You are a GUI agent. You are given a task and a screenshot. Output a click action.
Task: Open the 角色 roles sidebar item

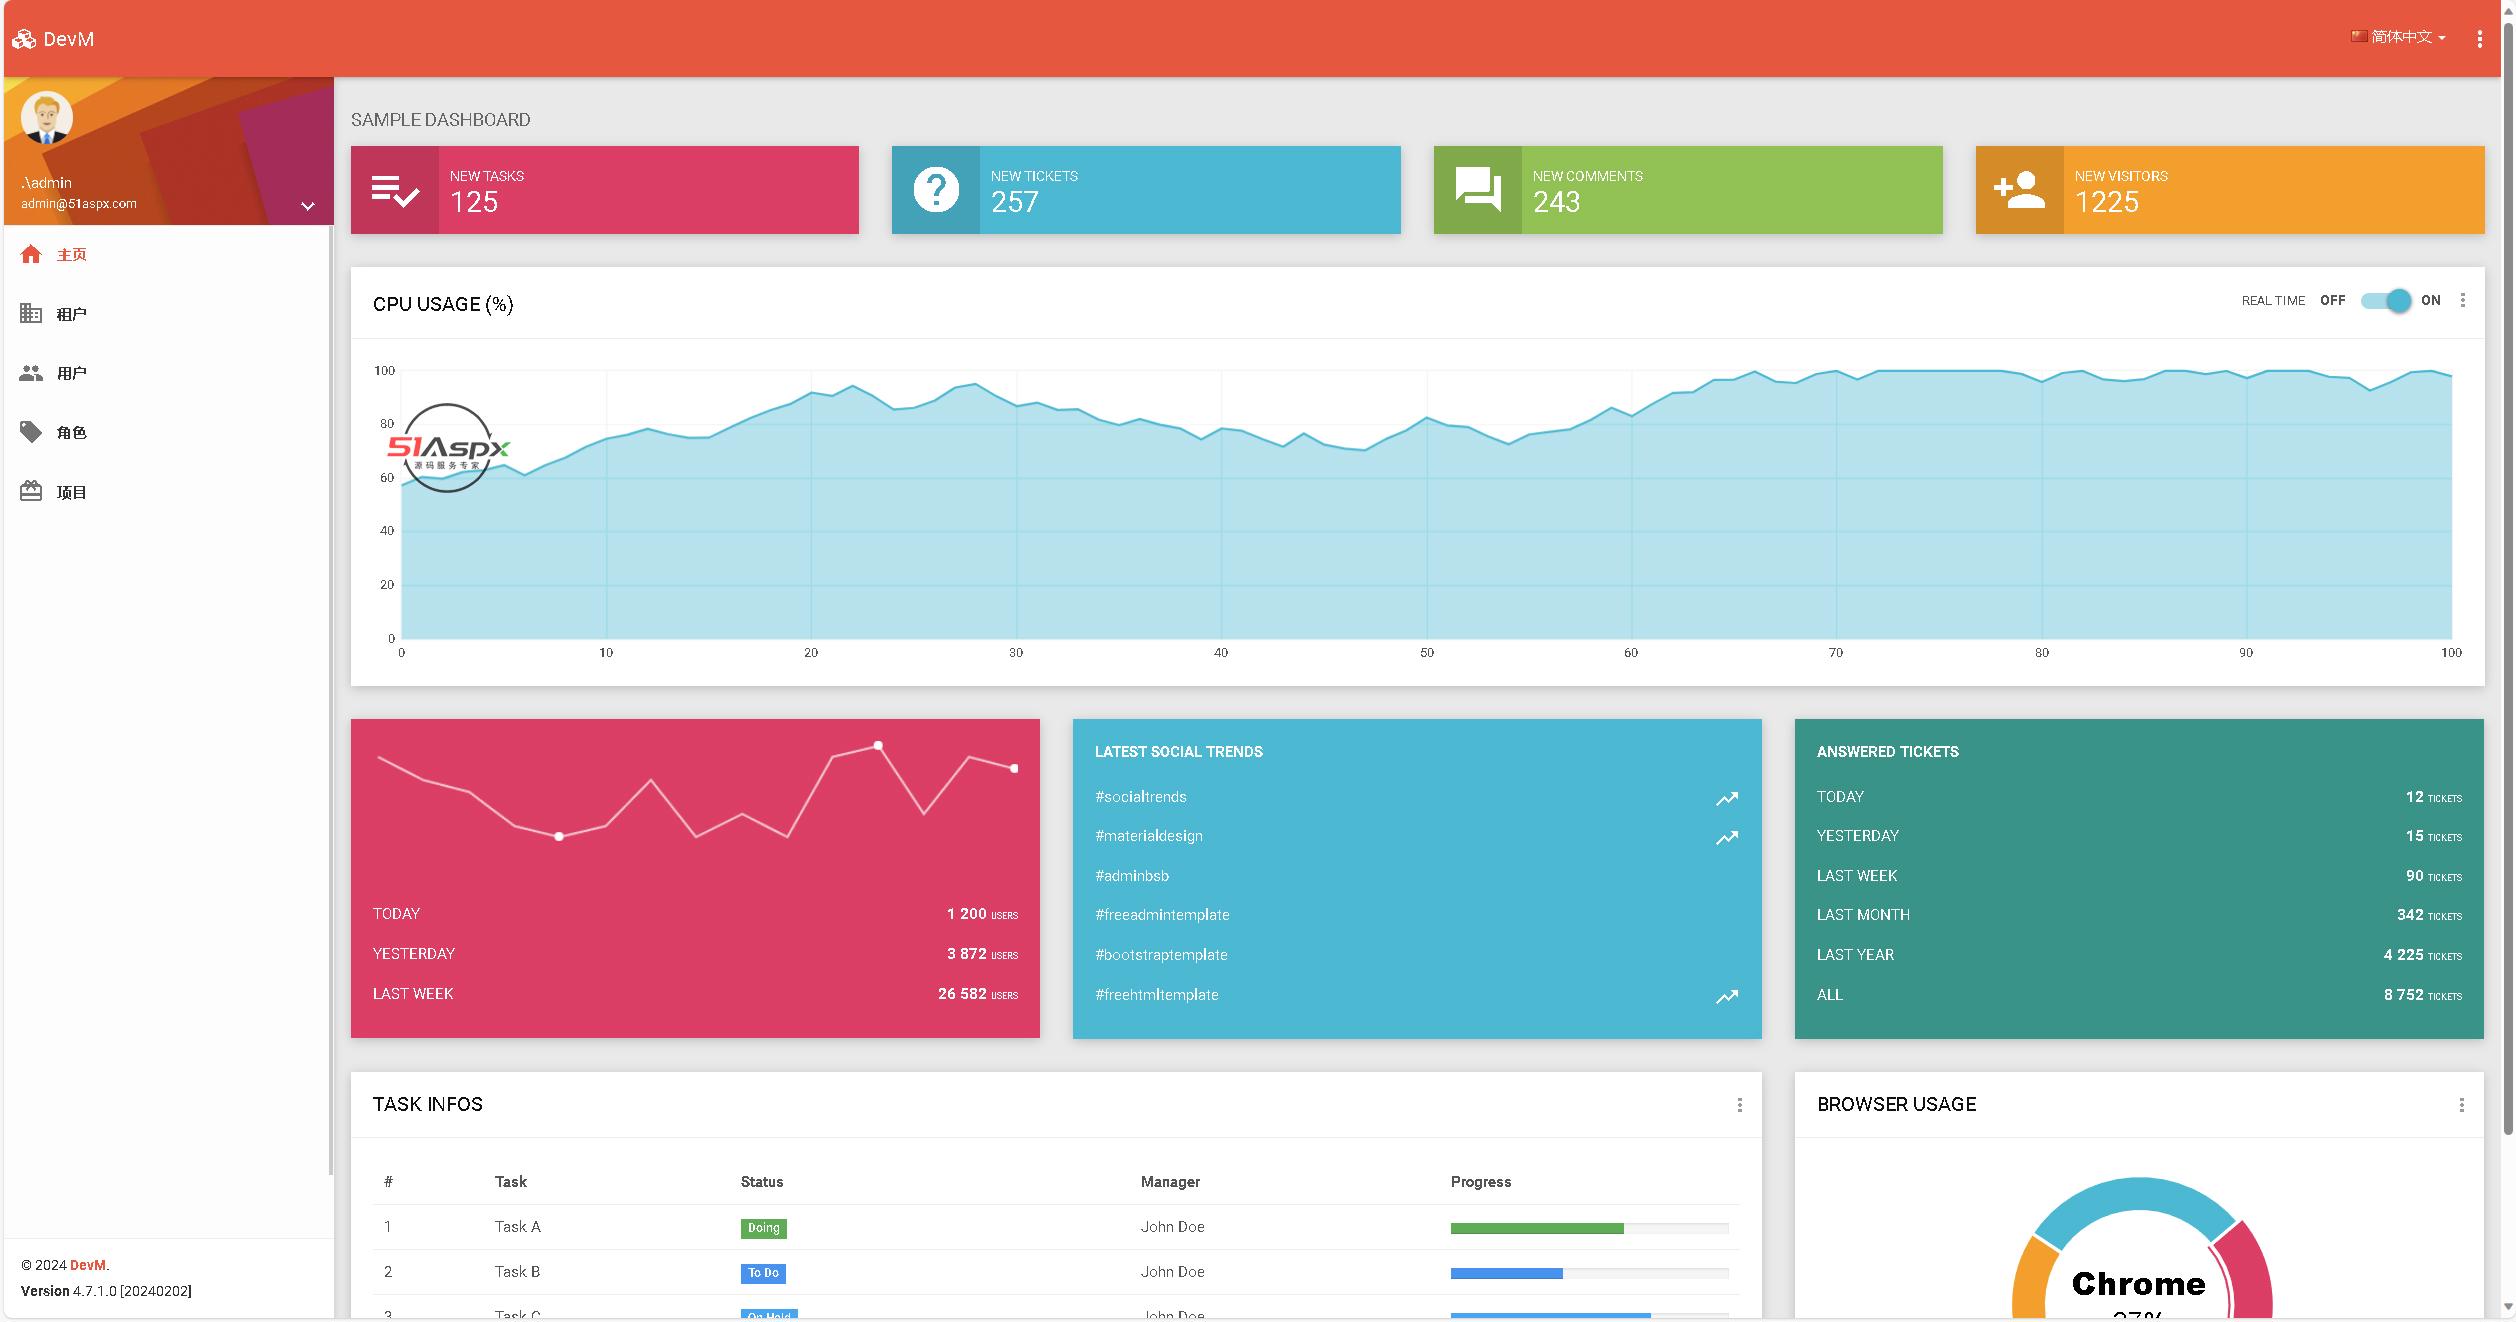coord(70,433)
